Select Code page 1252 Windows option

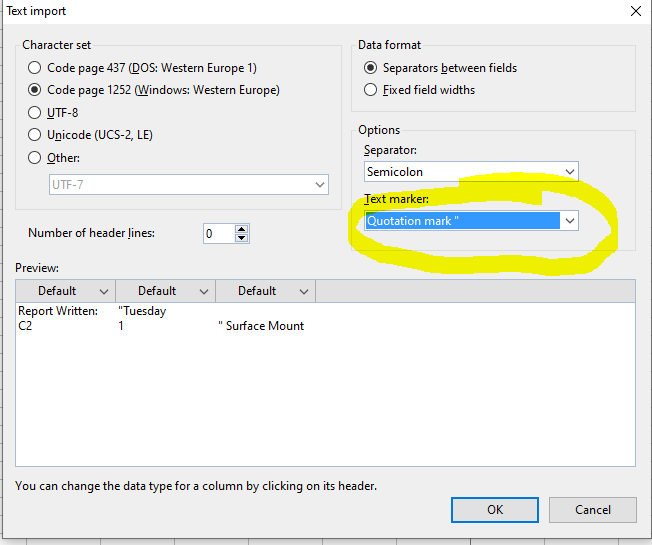tap(36, 90)
